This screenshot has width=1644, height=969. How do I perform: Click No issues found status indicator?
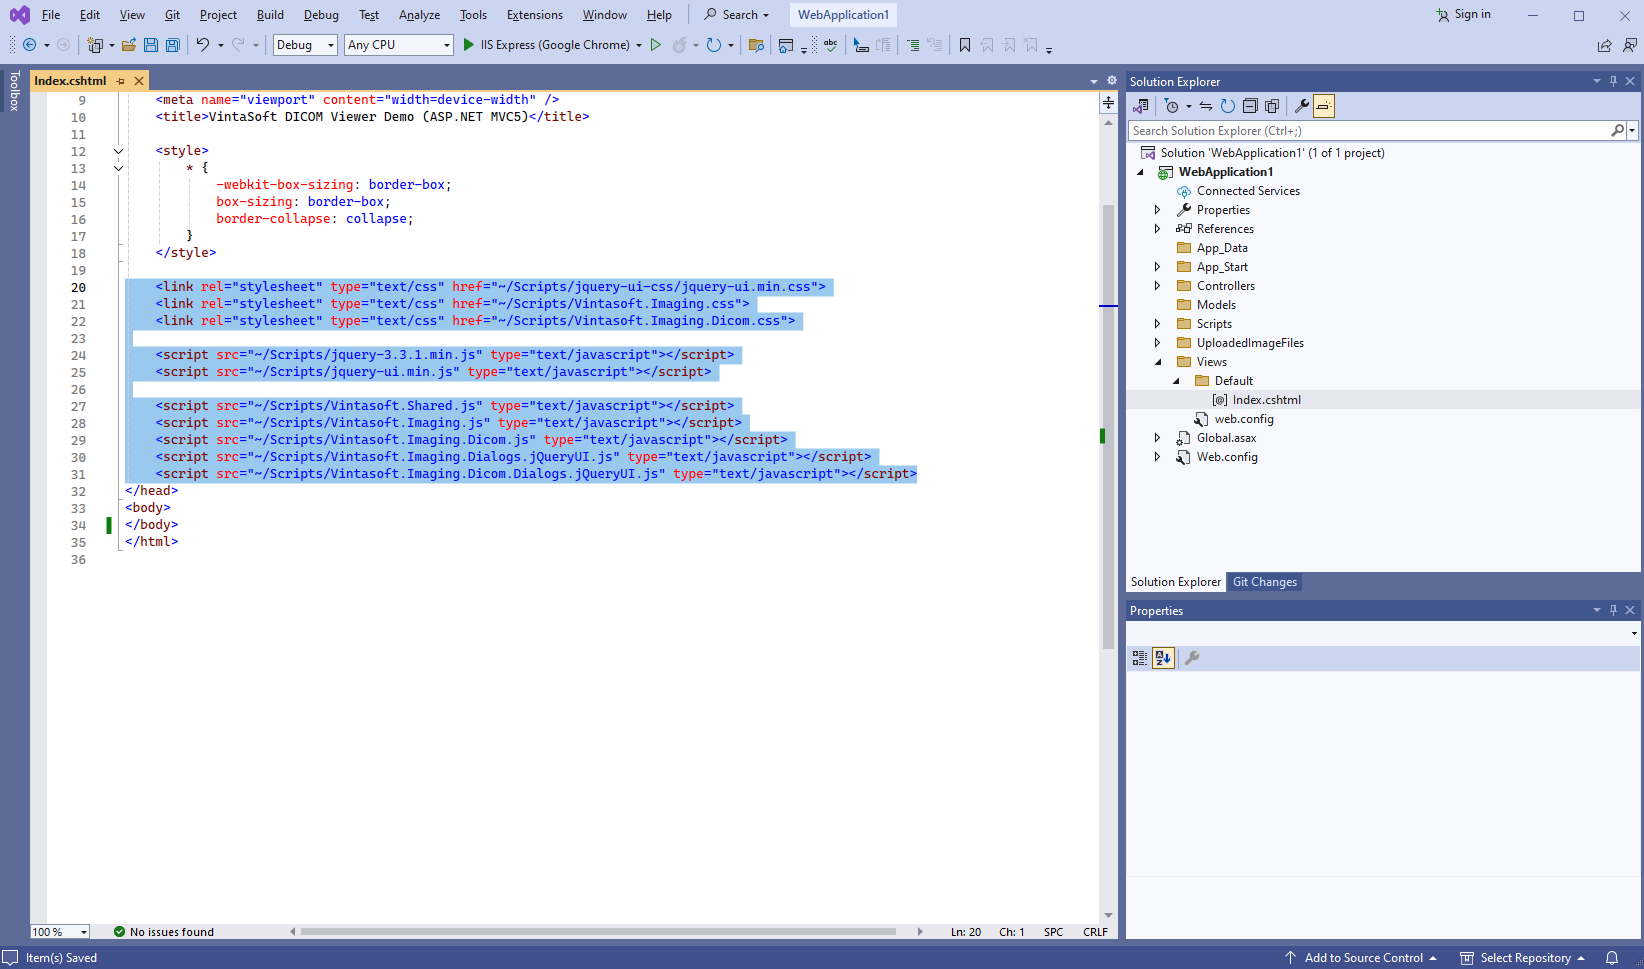pyautogui.click(x=163, y=932)
